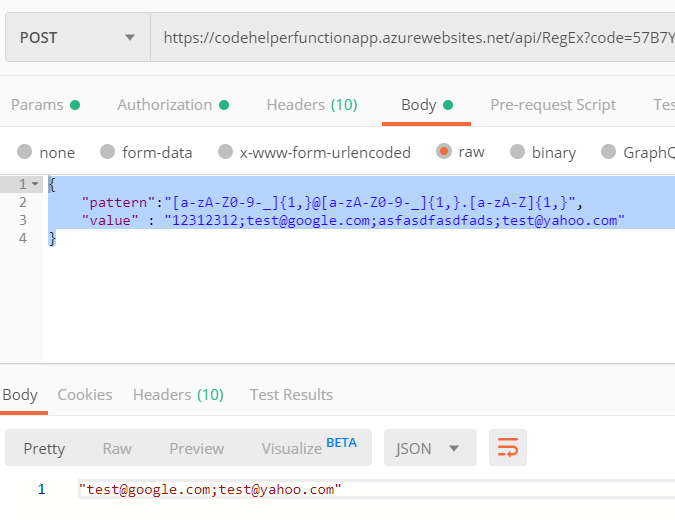Open the POST method dropdown
The image size is (675, 520).
coord(78,37)
